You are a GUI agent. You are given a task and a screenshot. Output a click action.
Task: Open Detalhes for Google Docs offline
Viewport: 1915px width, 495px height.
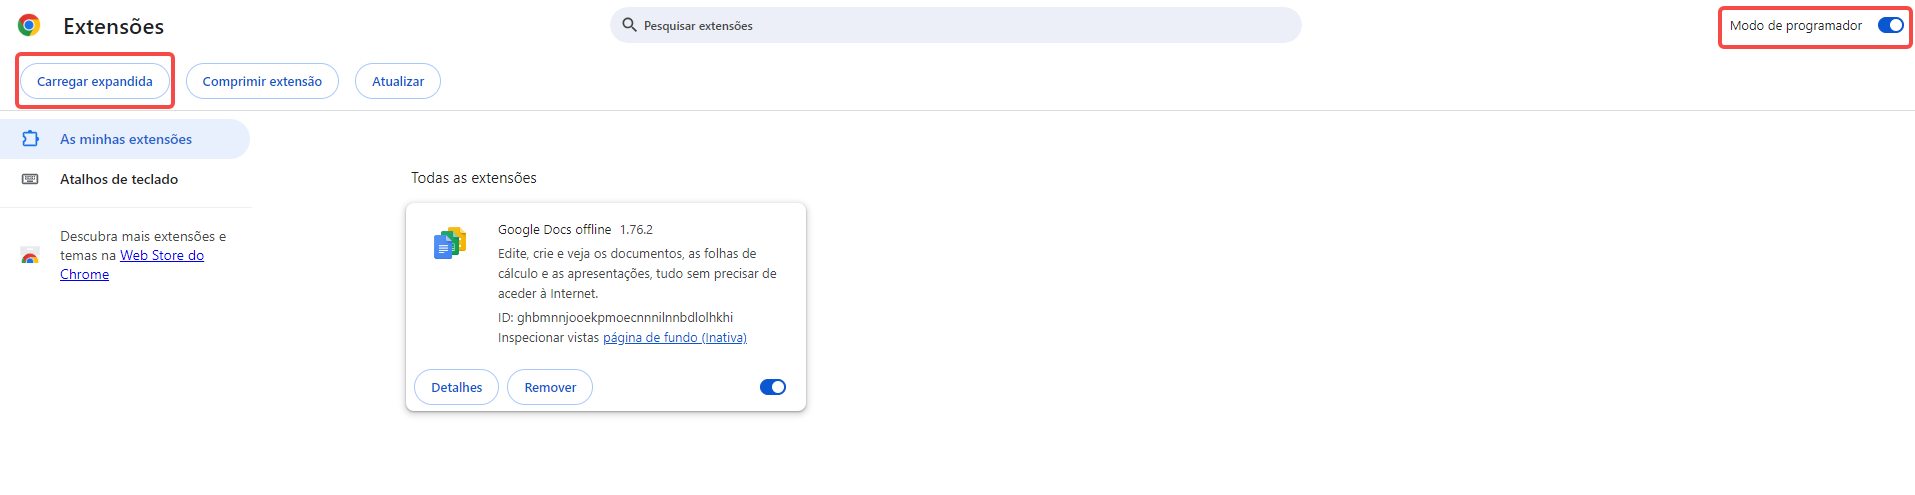[456, 387]
